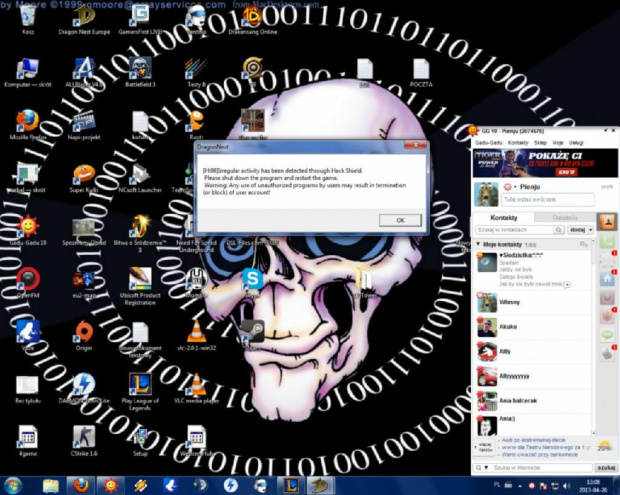Click the szukaj button in GG

[606, 468]
